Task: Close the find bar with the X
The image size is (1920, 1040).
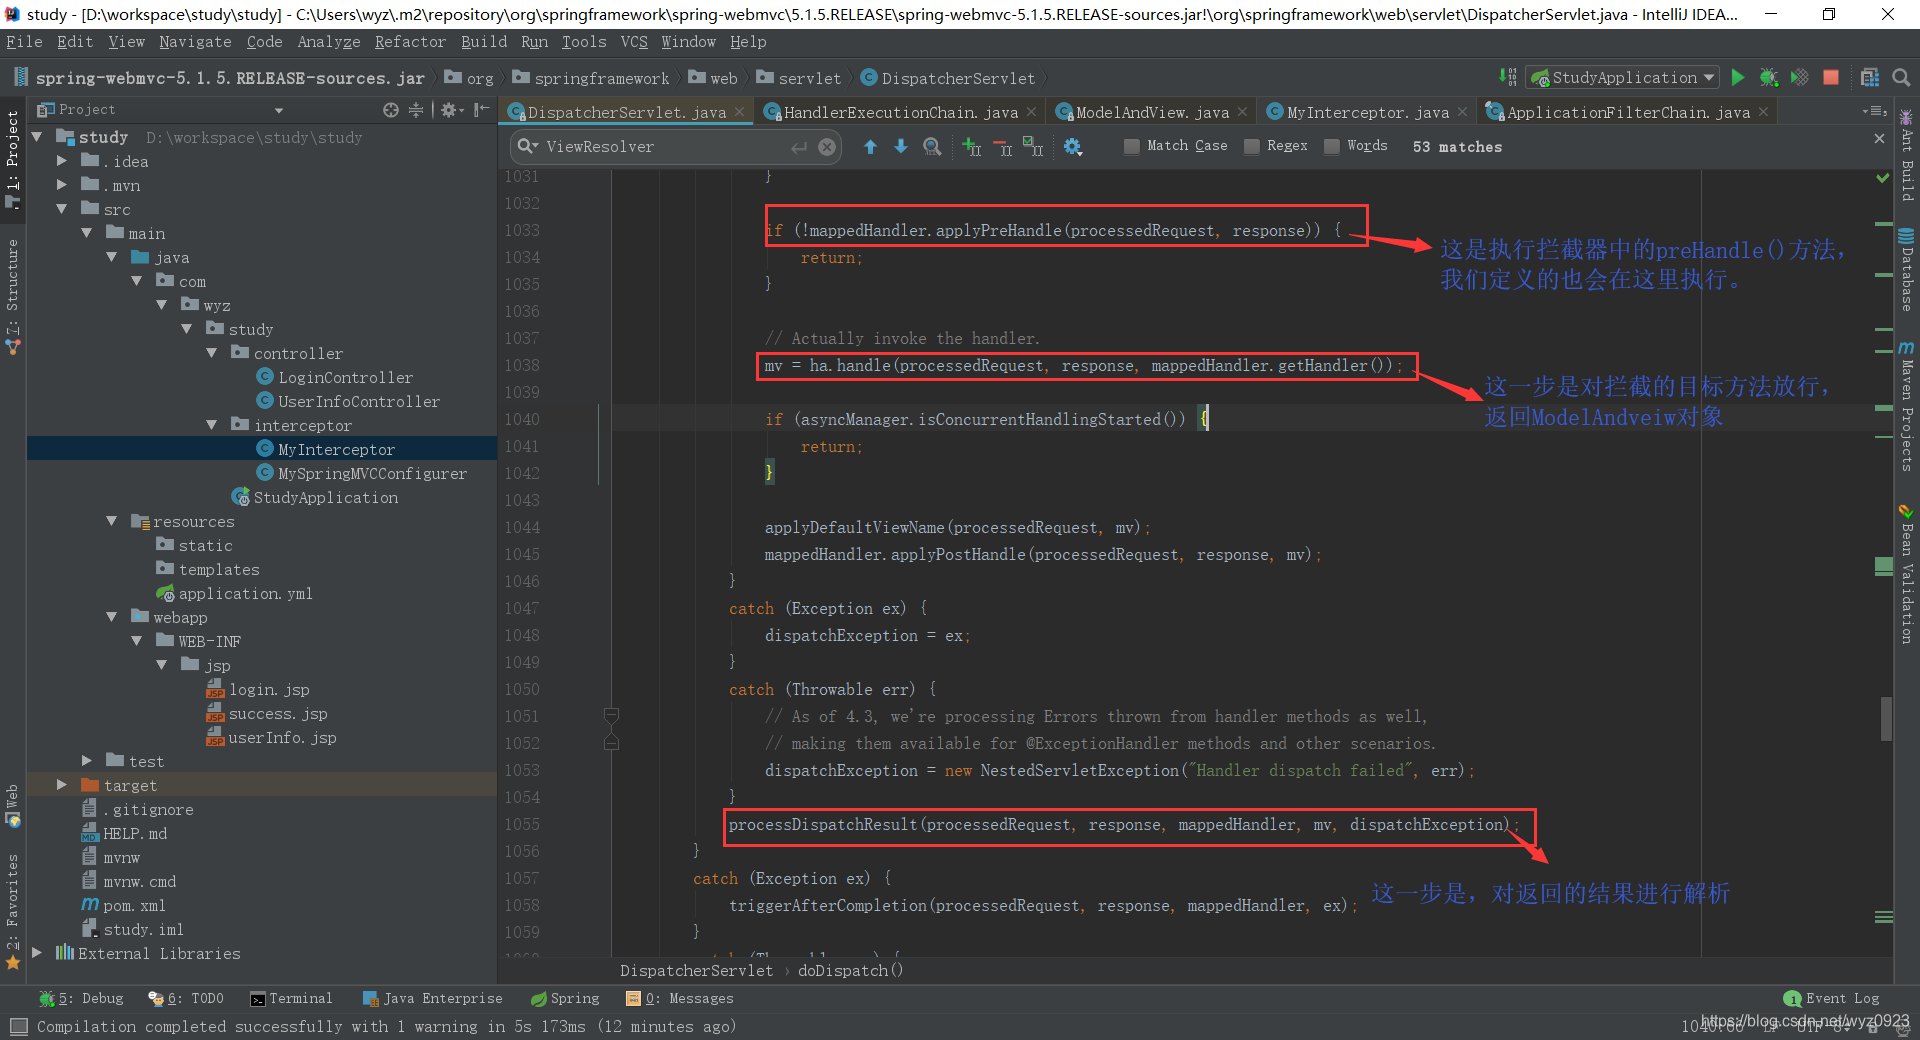Action: (x=1879, y=139)
